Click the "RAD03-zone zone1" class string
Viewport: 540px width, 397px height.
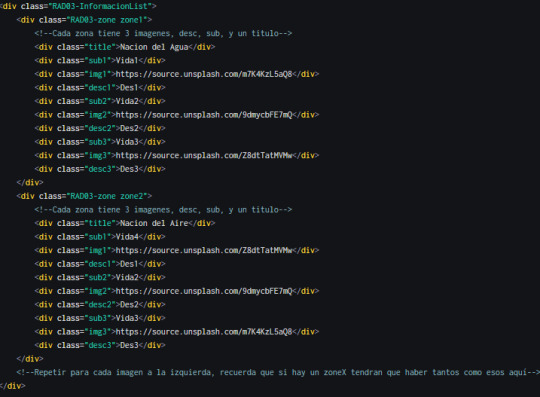coord(106,20)
